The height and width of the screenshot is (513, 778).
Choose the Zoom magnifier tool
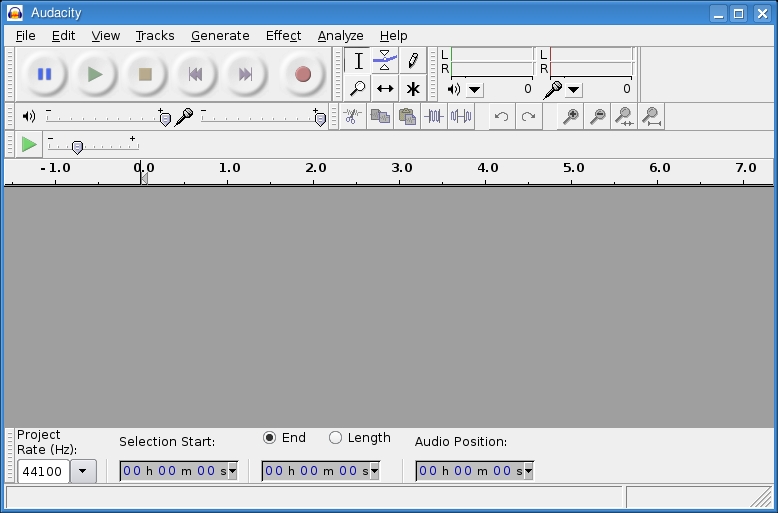point(358,88)
